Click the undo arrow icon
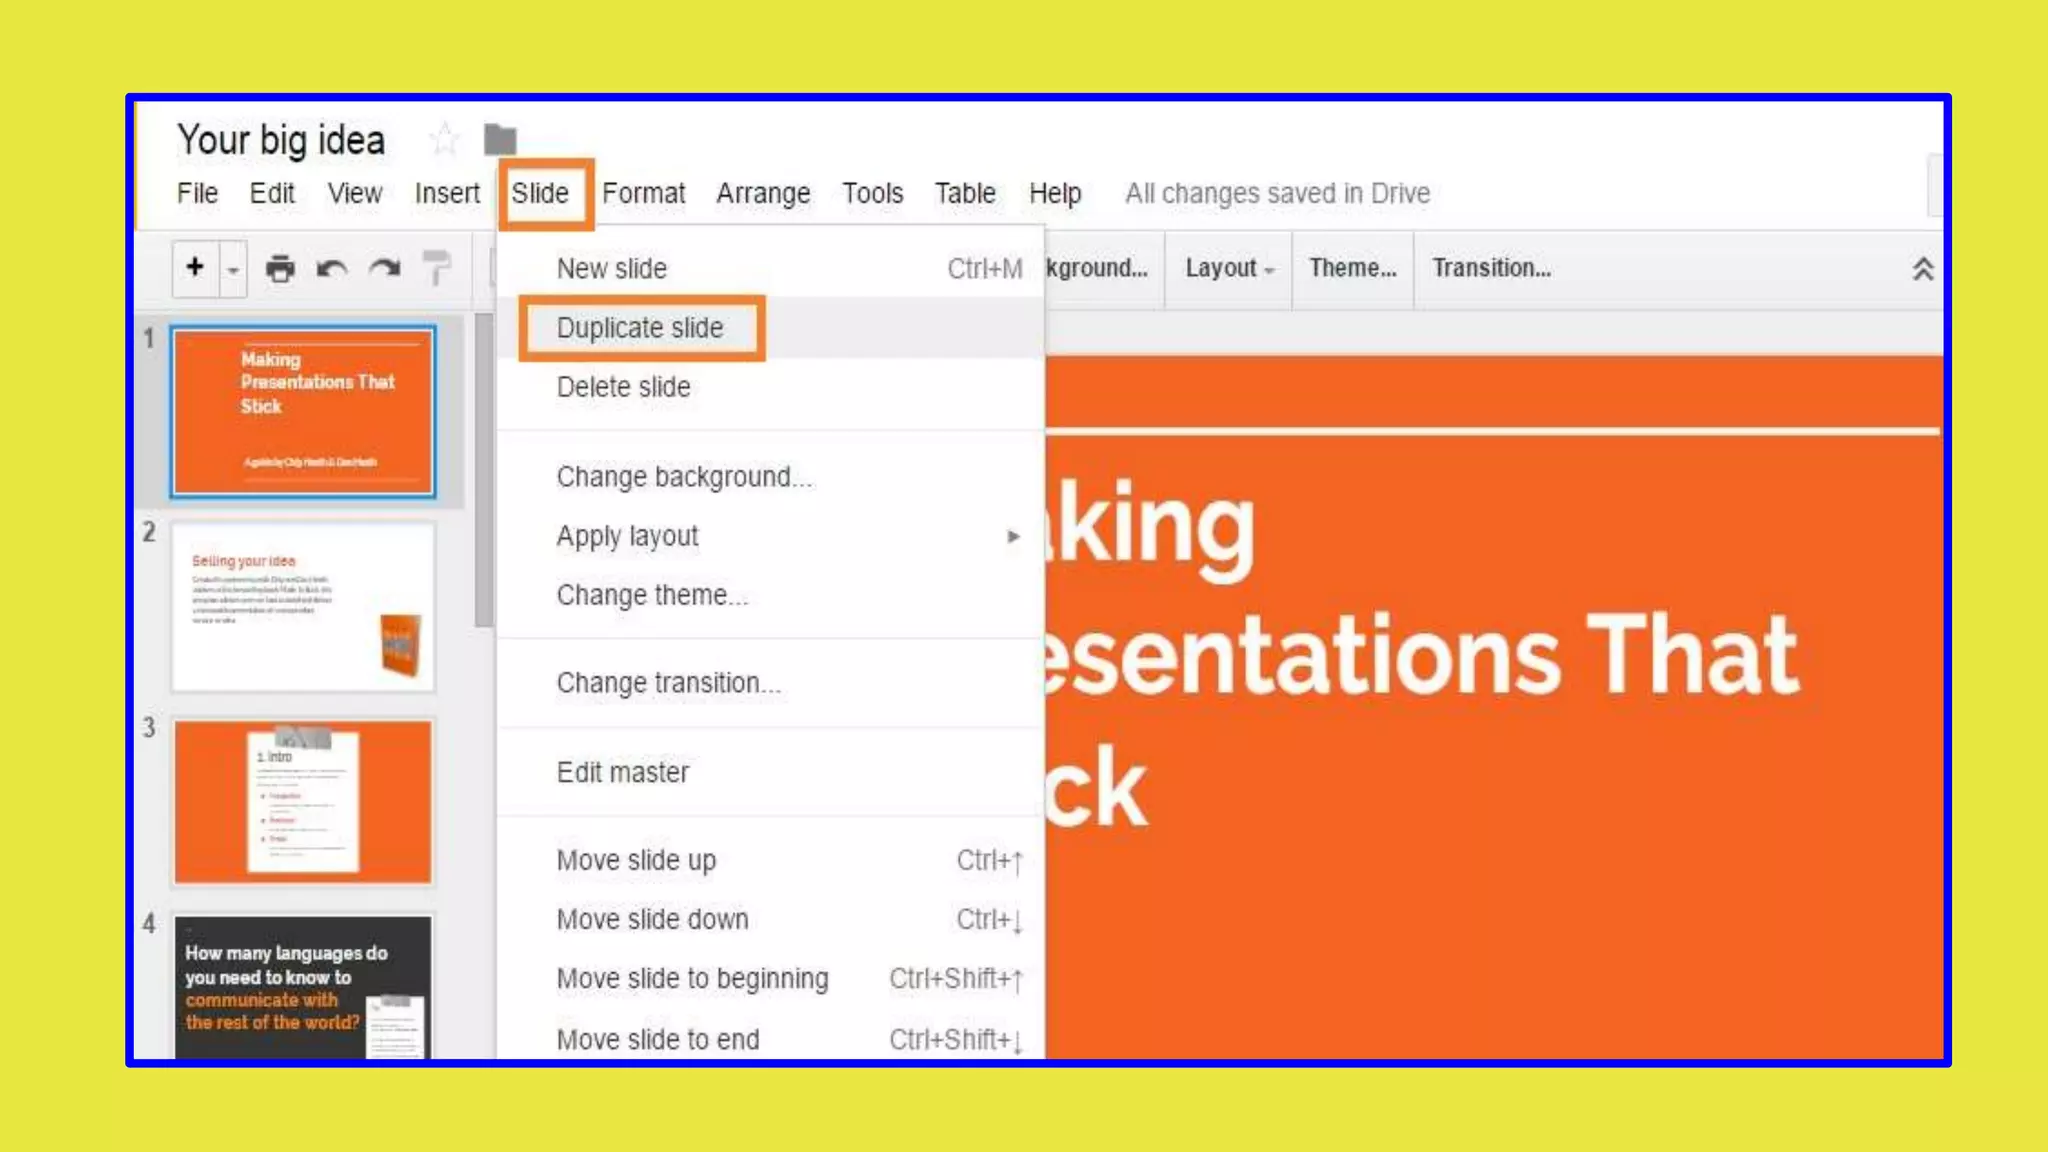2048x1152 pixels. pyautogui.click(x=332, y=268)
